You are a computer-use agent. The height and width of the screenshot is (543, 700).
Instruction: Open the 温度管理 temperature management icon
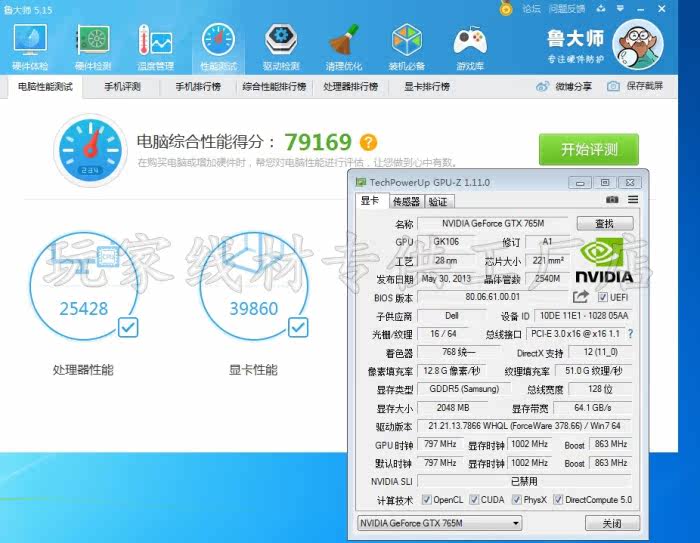tap(155, 47)
